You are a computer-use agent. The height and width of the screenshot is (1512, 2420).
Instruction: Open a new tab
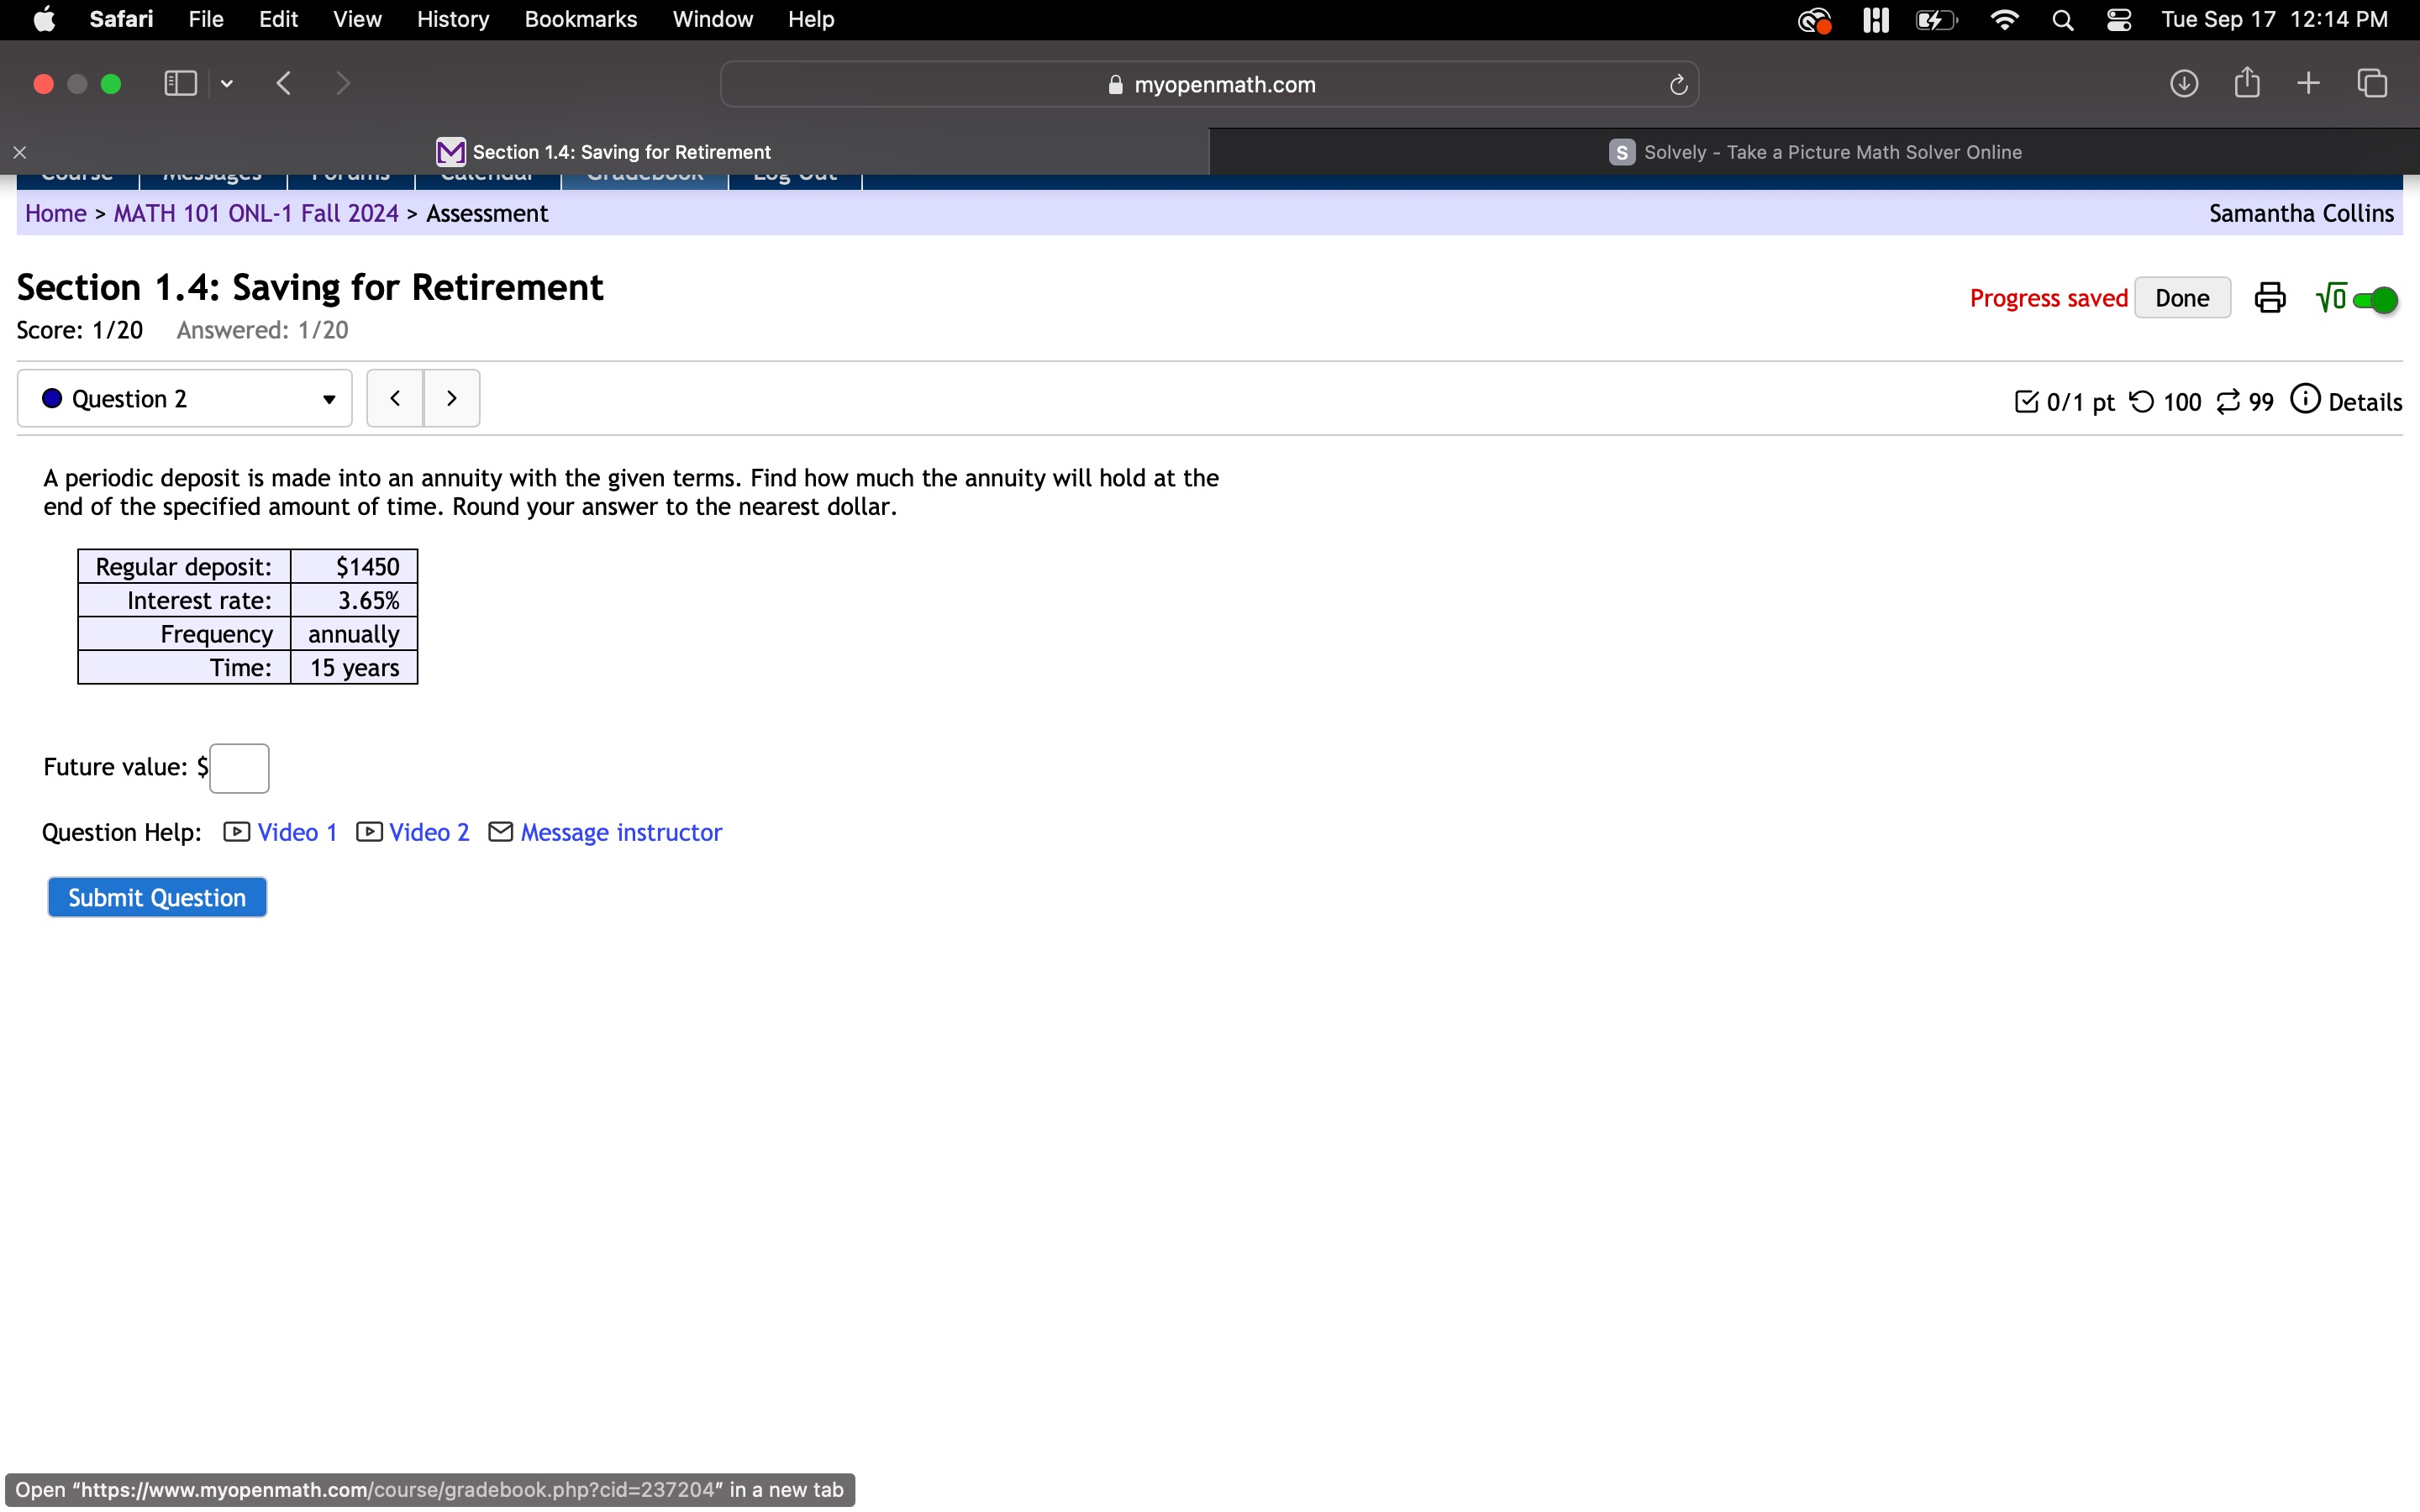(x=2308, y=83)
